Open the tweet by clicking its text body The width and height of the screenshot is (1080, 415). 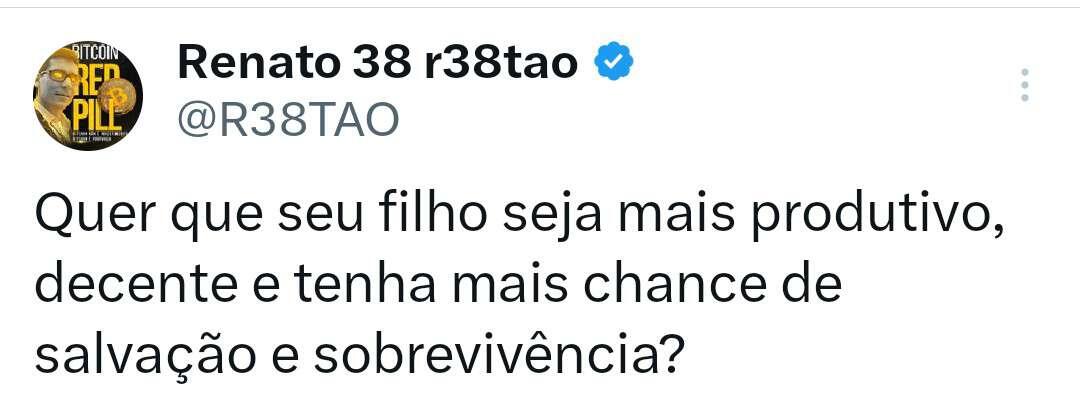click(518, 288)
